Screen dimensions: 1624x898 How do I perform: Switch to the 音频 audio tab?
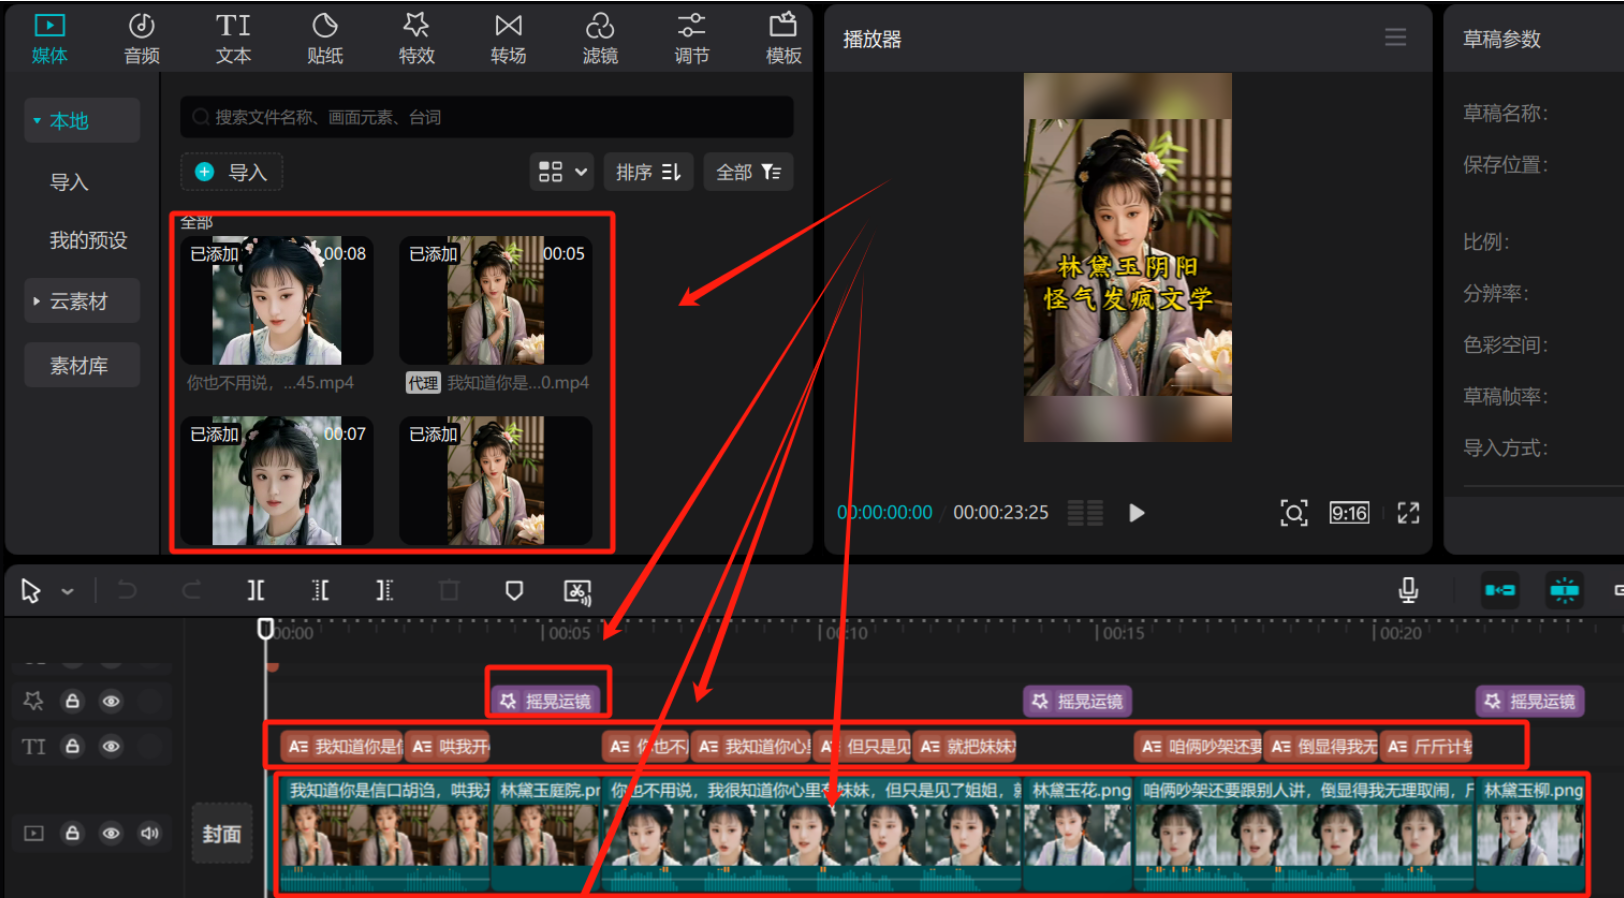pyautogui.click(x=141, y=39)
